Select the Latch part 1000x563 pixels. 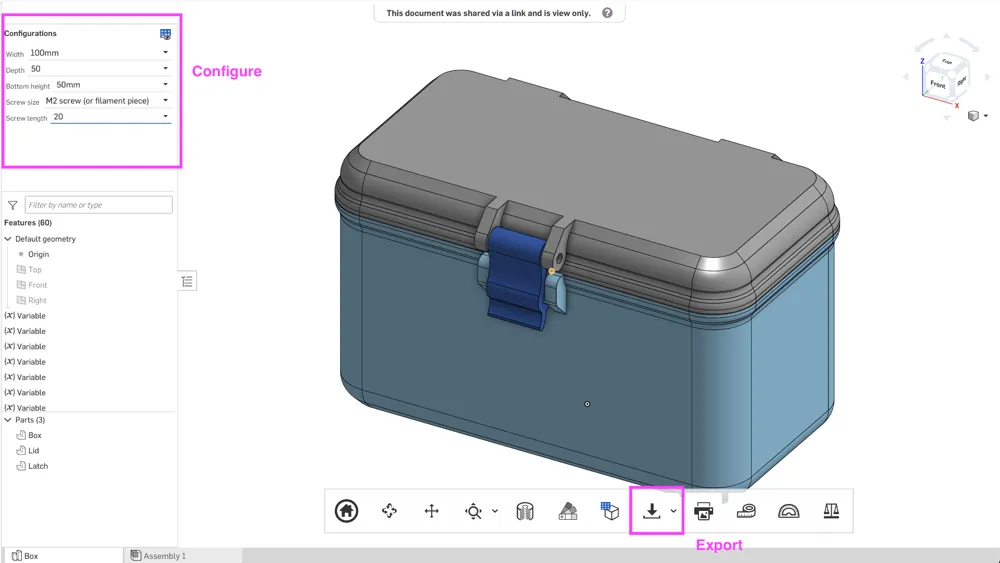[32, 465]
